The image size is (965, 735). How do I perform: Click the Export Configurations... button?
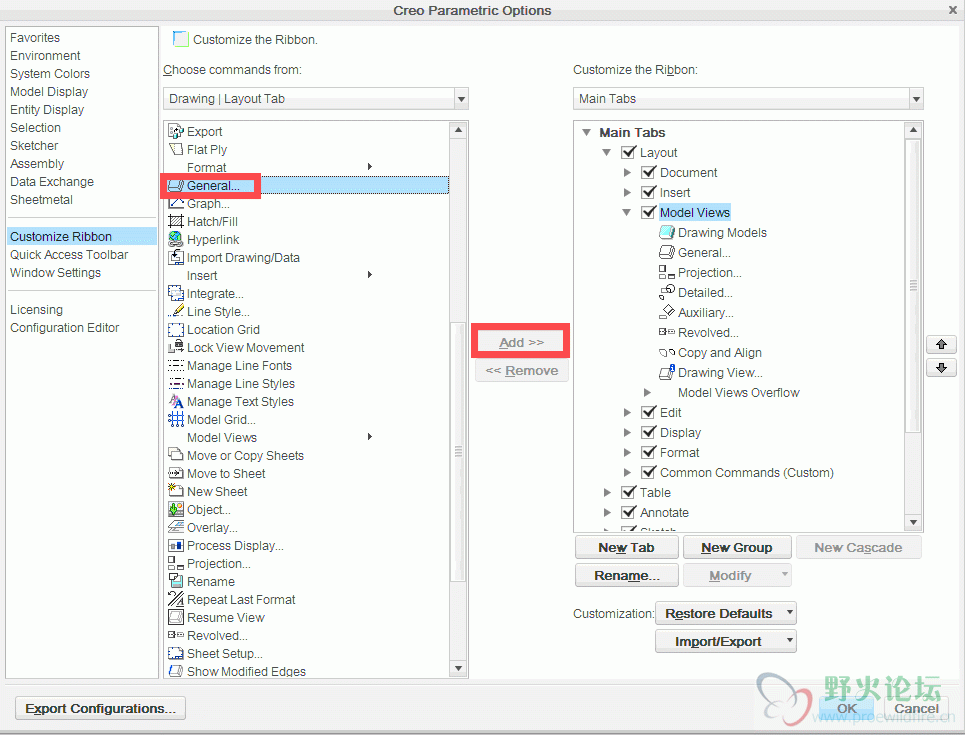100,709
